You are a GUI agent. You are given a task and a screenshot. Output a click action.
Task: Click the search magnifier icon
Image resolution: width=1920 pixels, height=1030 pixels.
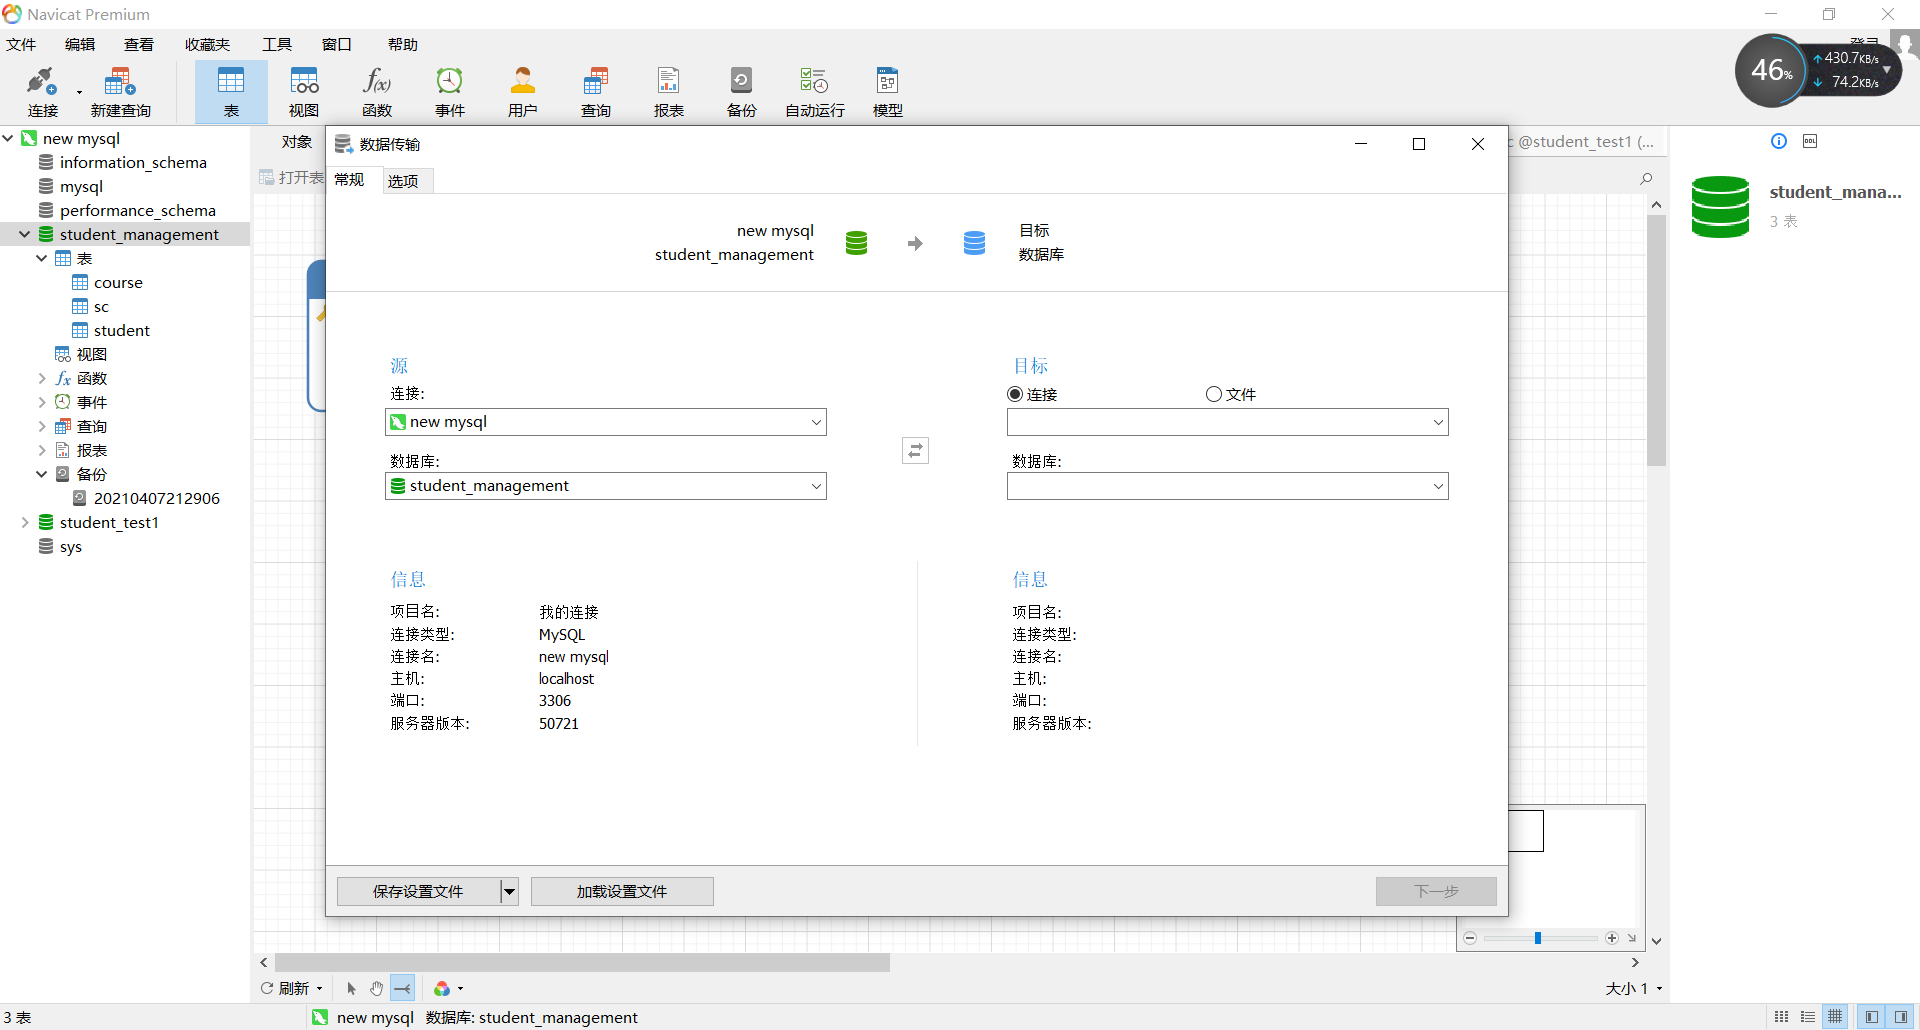click(1646, 179)
